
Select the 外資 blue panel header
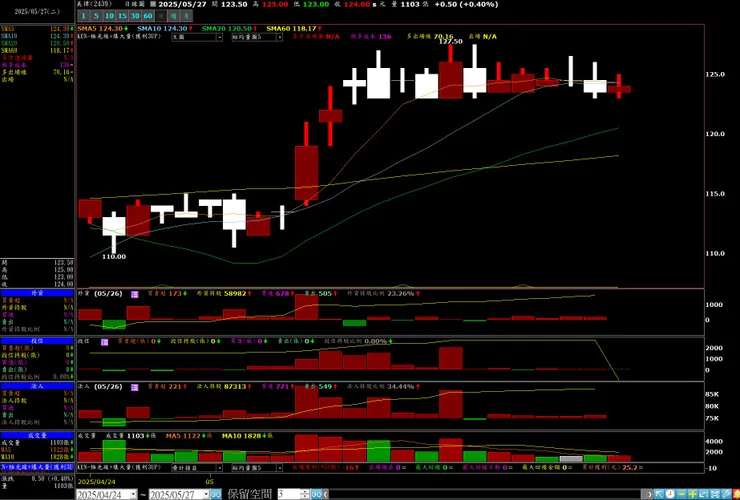(x=37, y=293)
